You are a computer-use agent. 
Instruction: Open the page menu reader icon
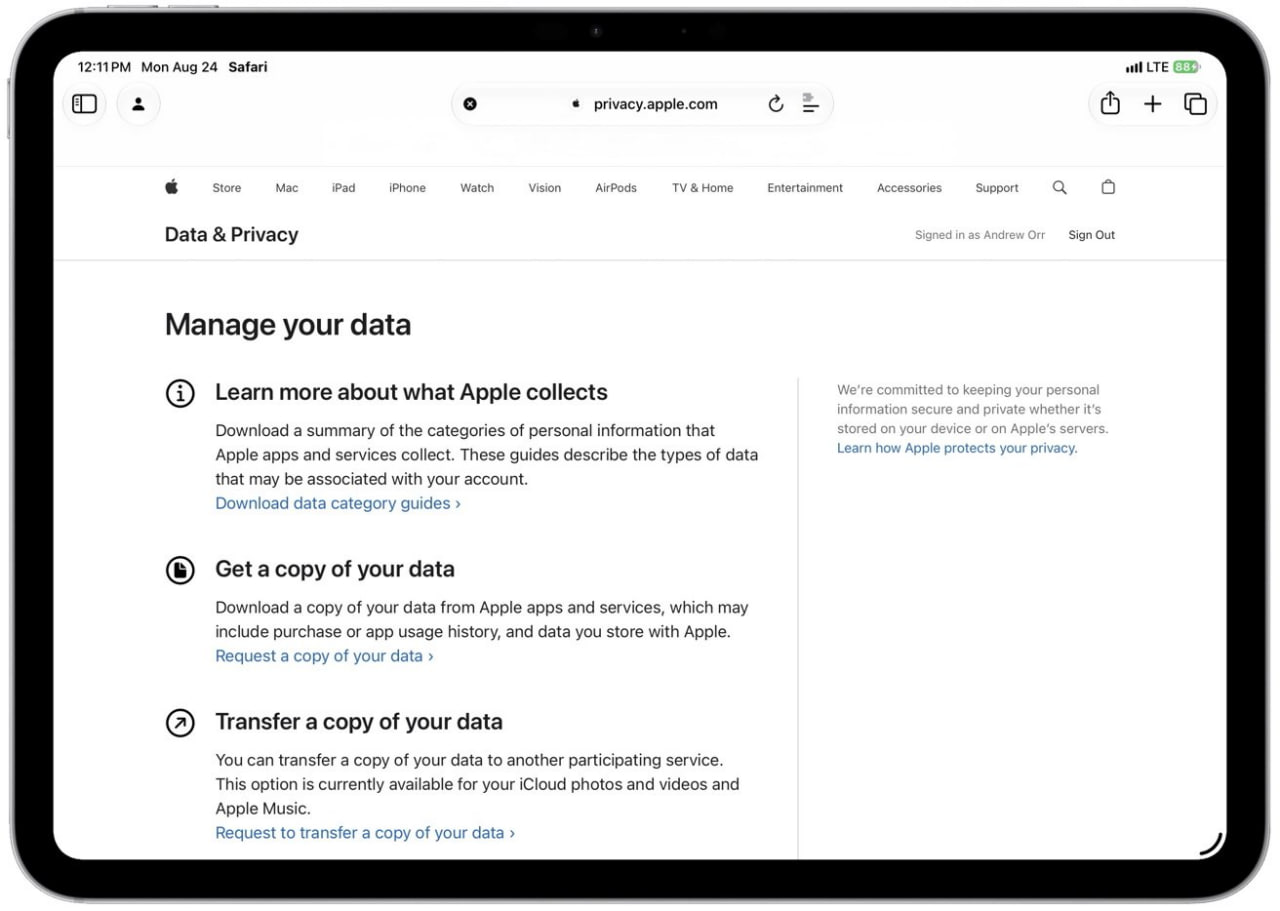click(x=810, y=103)
